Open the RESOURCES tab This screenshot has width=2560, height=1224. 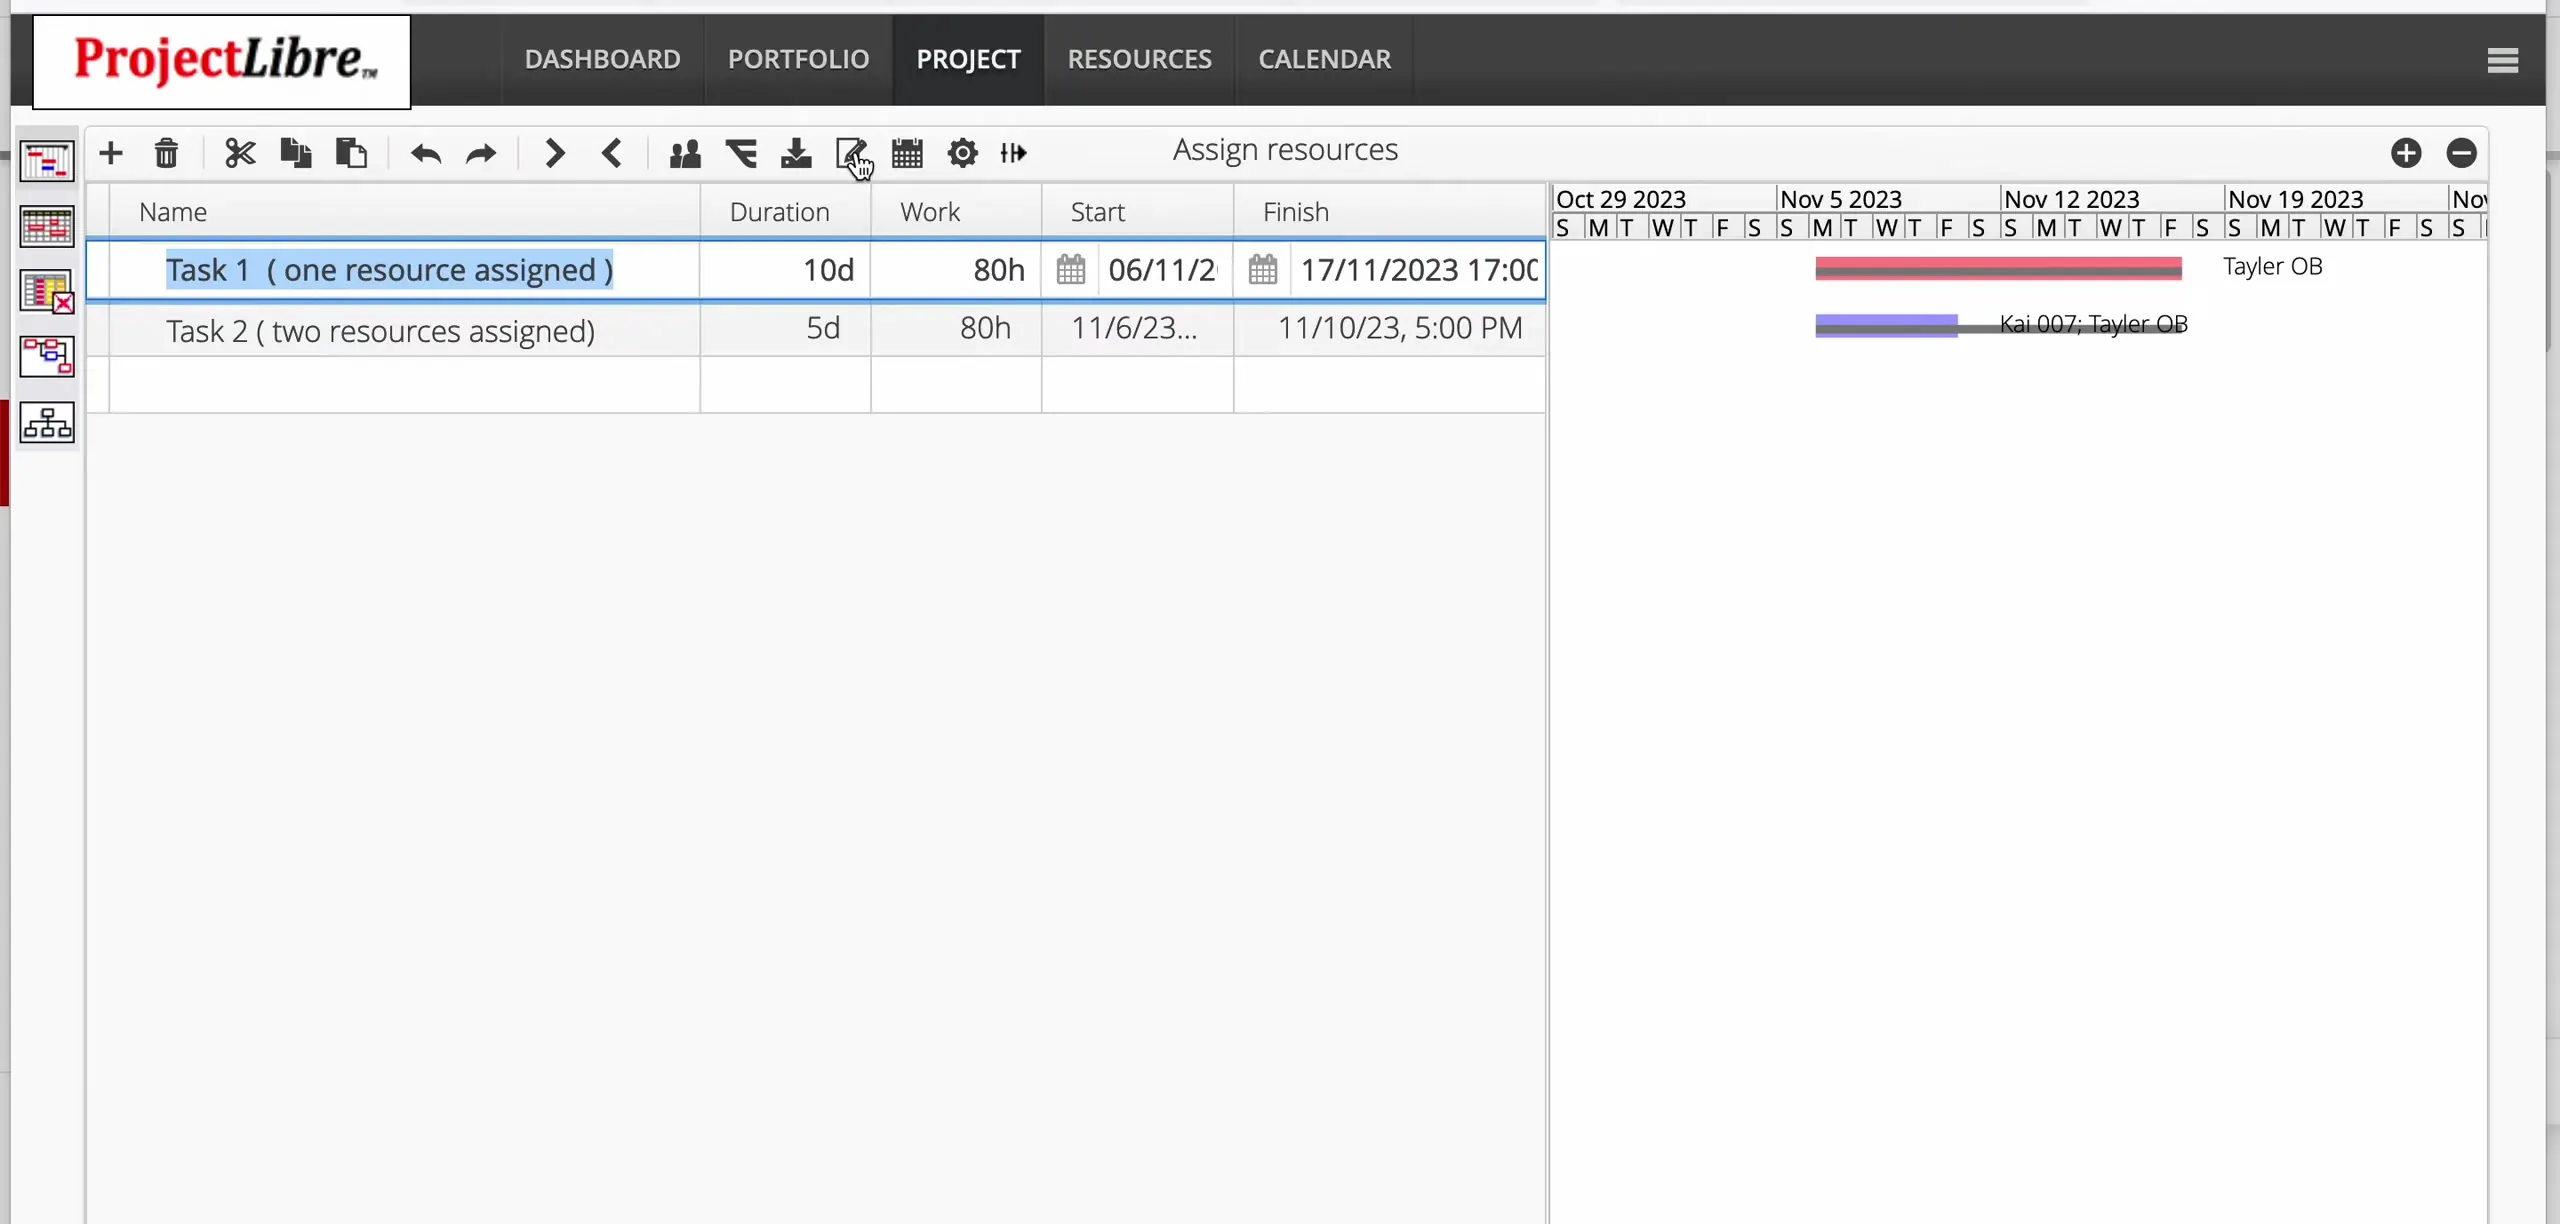(1139, 59)
